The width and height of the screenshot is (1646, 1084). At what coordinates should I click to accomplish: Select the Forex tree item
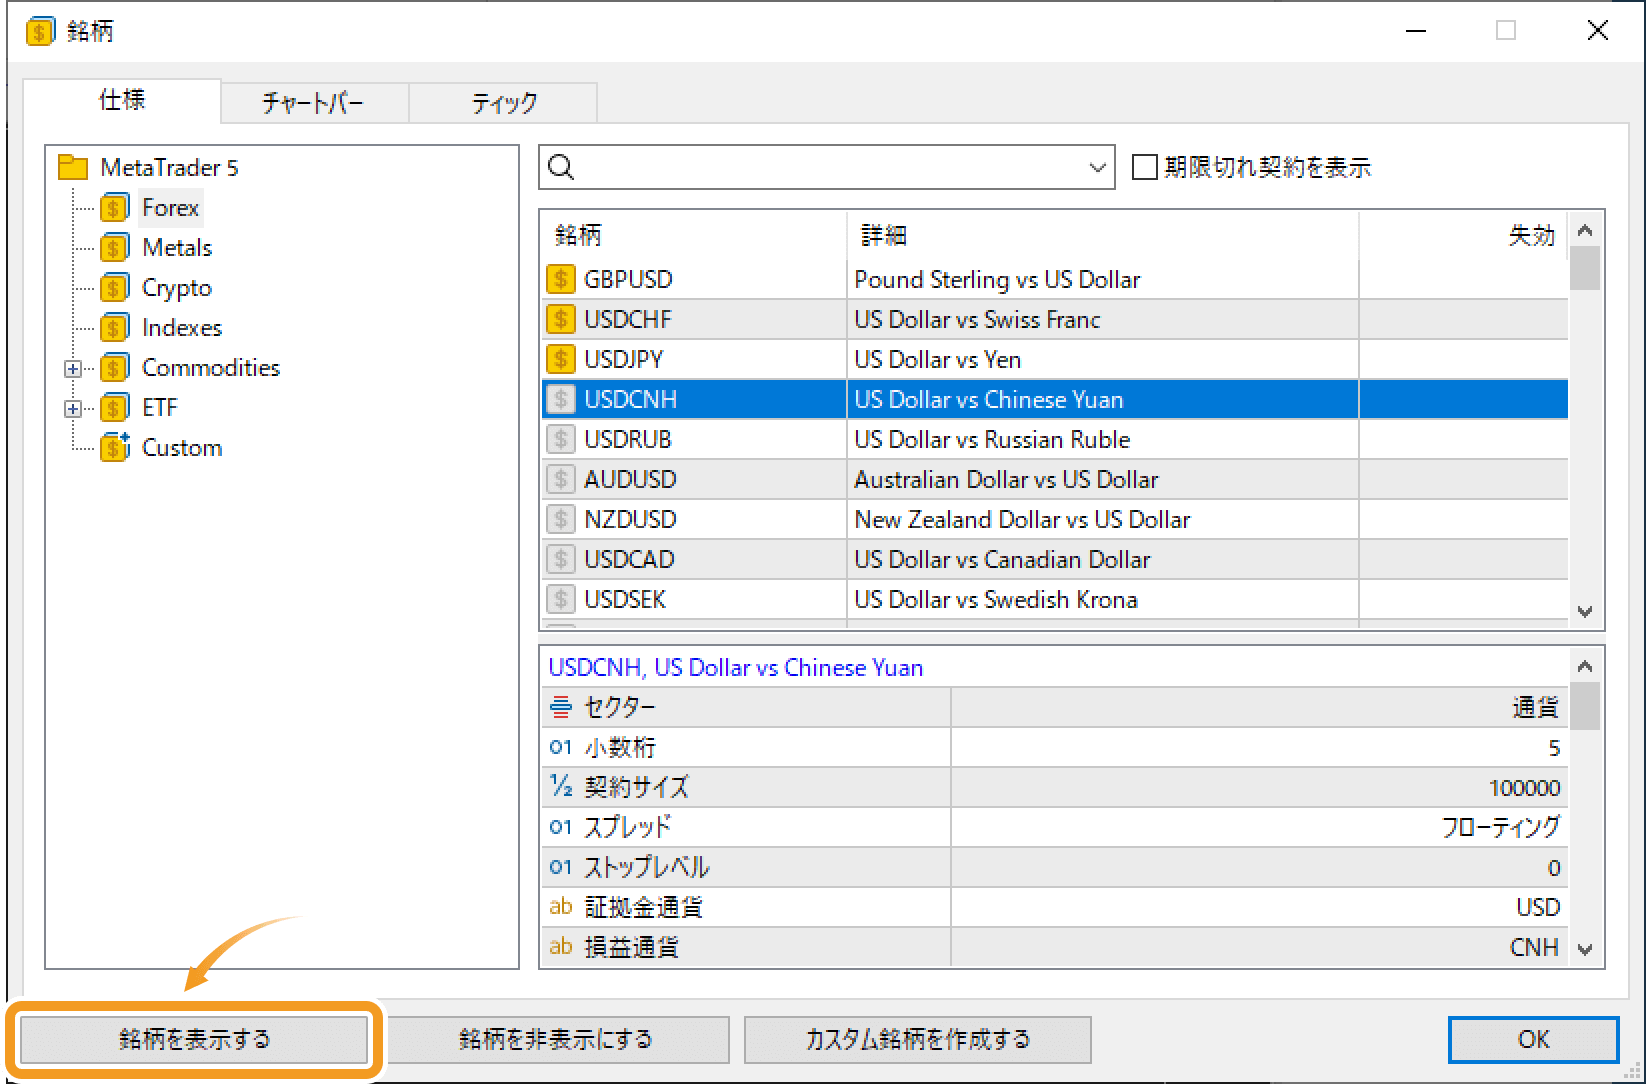click(x=170, y=208)
